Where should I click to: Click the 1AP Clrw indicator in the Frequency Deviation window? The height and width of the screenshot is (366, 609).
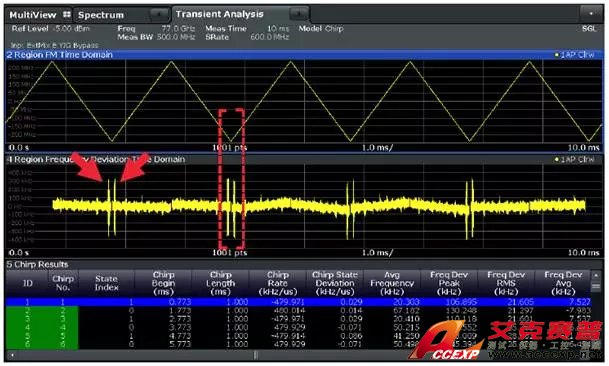[574, 159]
